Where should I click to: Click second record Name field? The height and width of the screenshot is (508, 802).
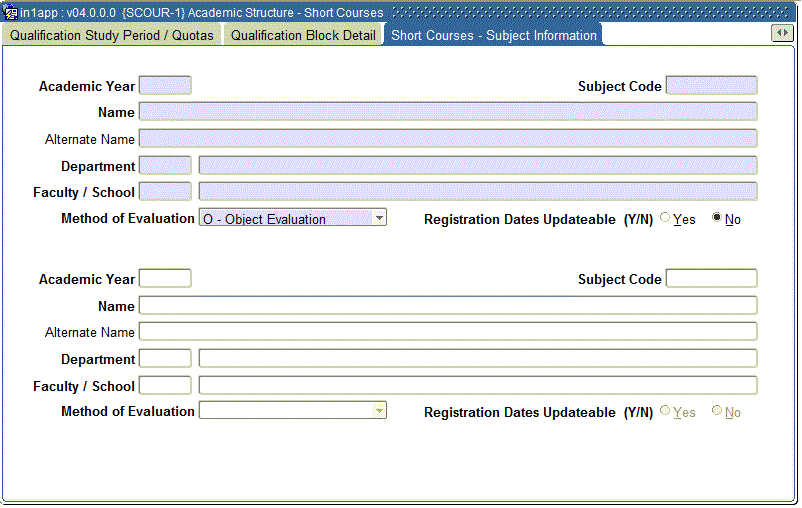pos(448,305)
